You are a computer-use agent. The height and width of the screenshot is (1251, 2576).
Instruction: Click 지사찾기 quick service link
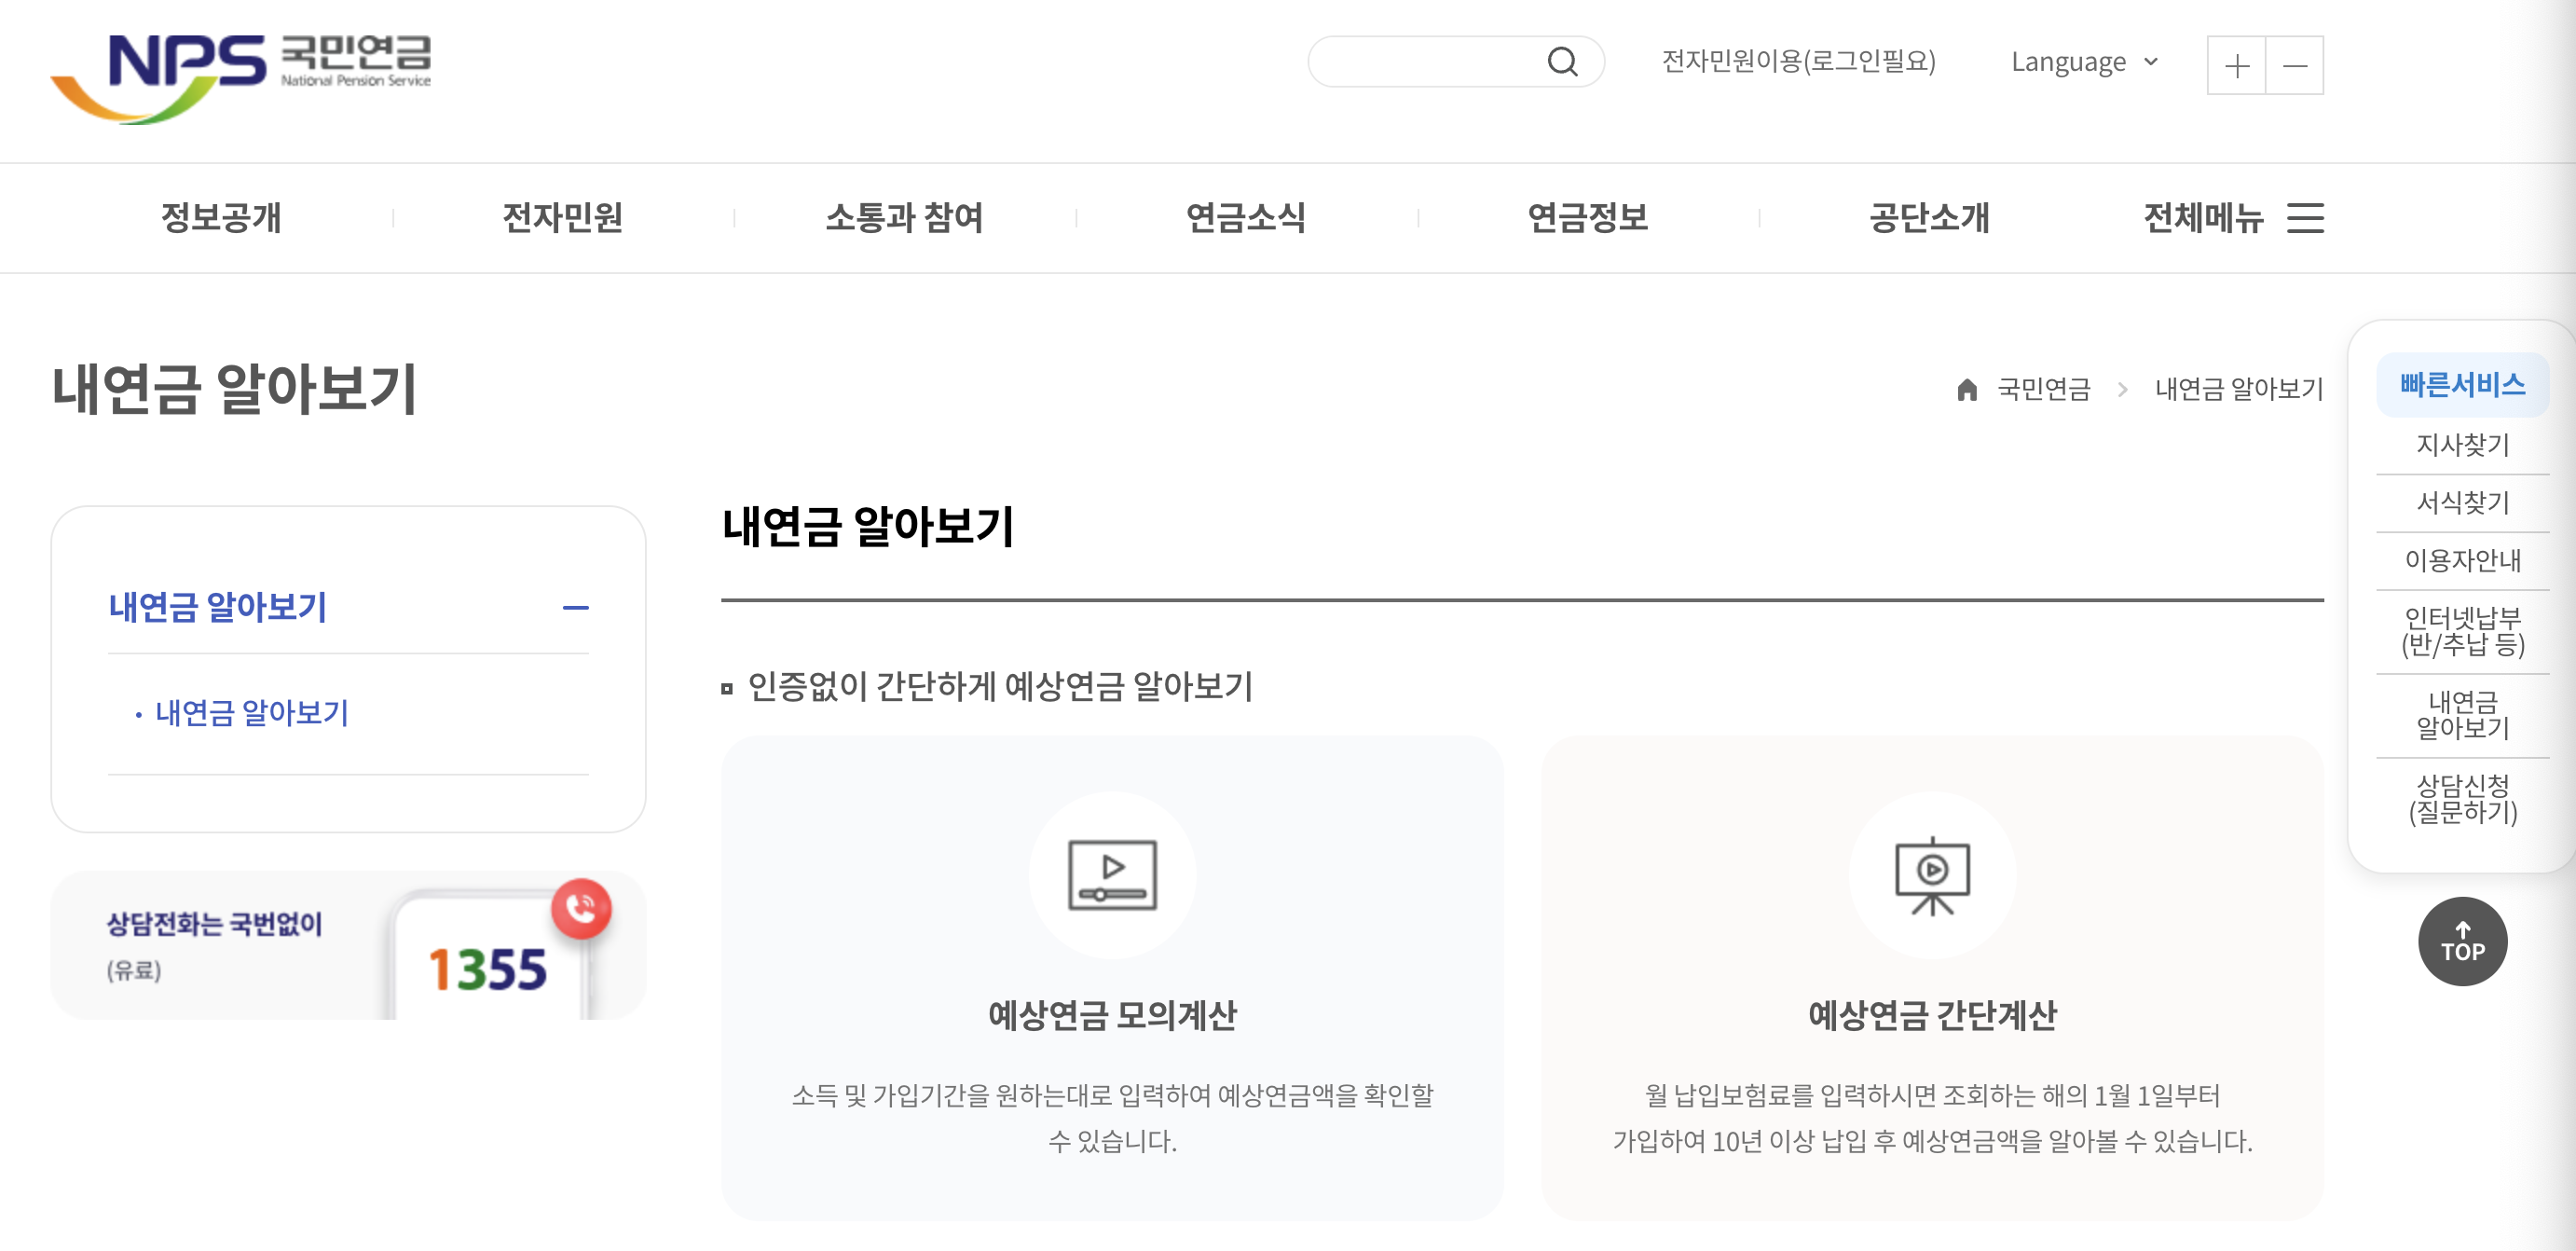pyautogui.click(x=2462, y=444)
